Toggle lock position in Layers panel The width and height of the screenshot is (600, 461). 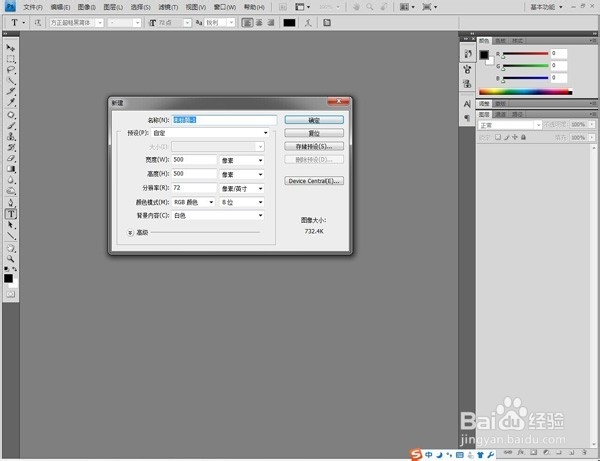pyautogui.click(x=515, y=137)
